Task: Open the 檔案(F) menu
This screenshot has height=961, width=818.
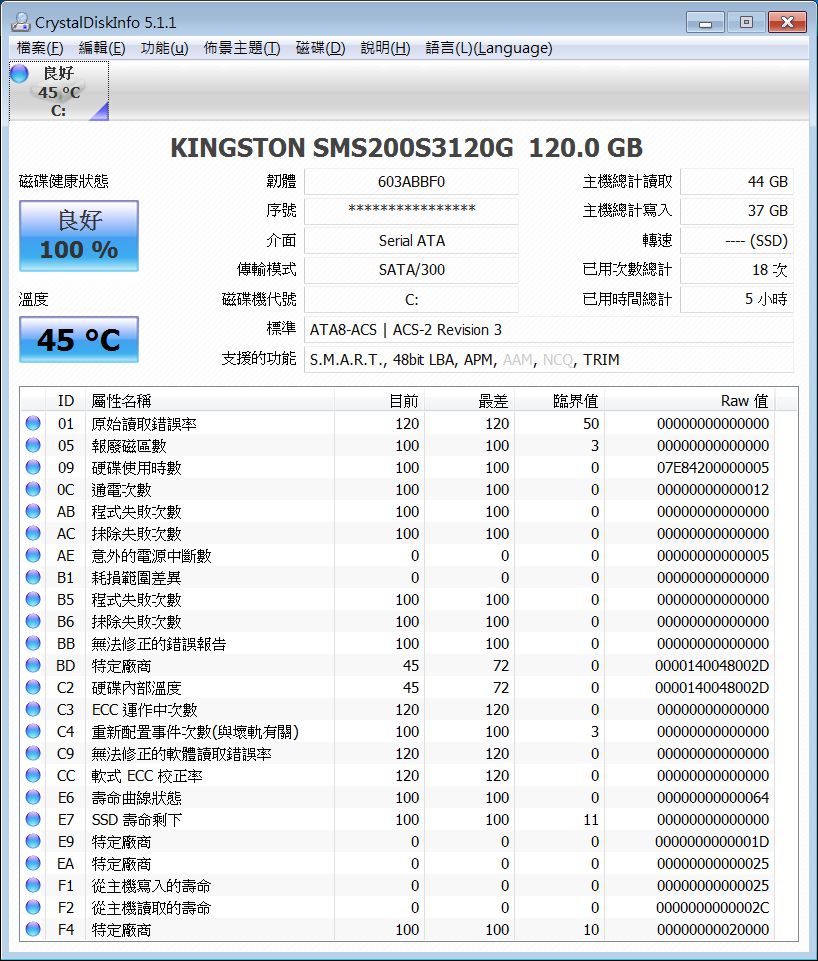Action: [40, 48]
